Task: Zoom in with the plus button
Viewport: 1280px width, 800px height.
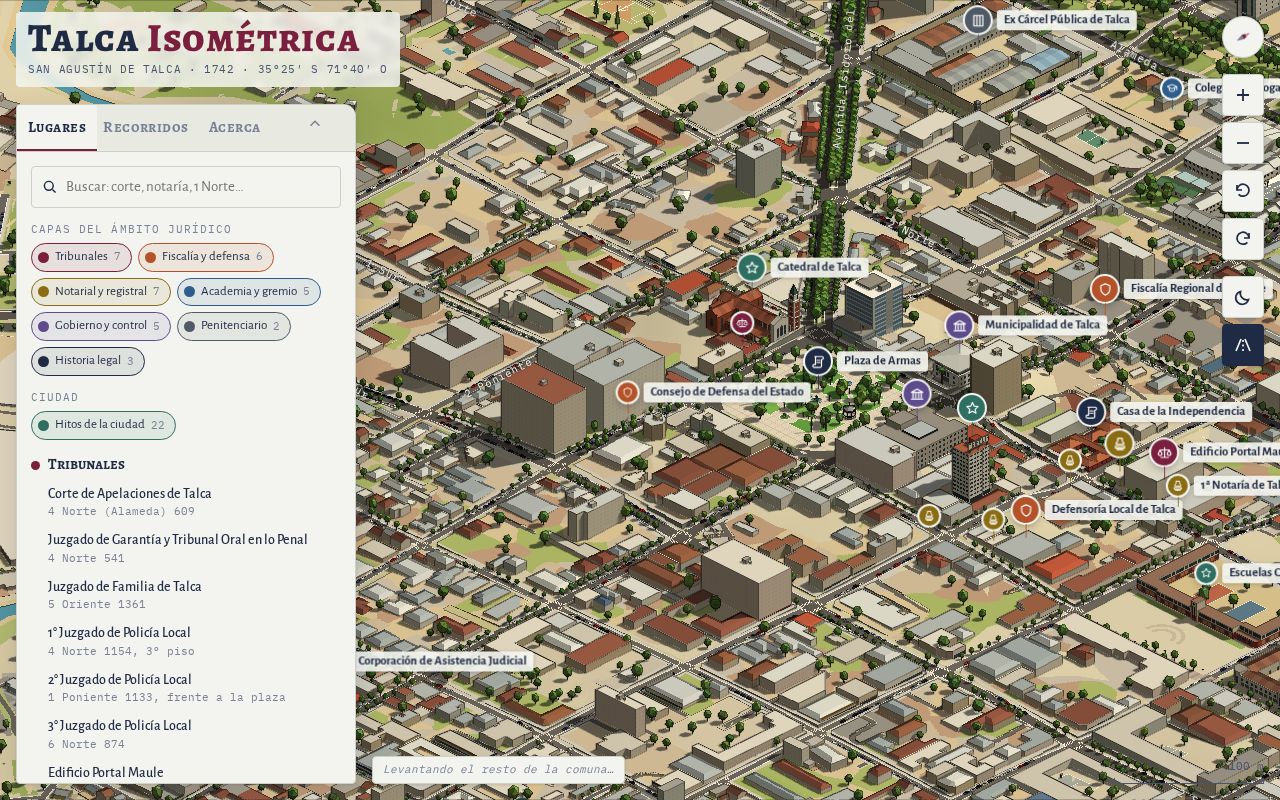Action: (1243, 95)
